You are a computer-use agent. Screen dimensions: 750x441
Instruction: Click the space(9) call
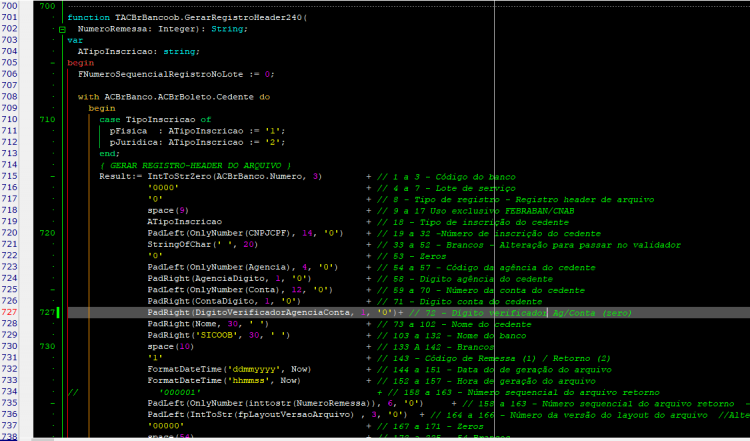168,210
